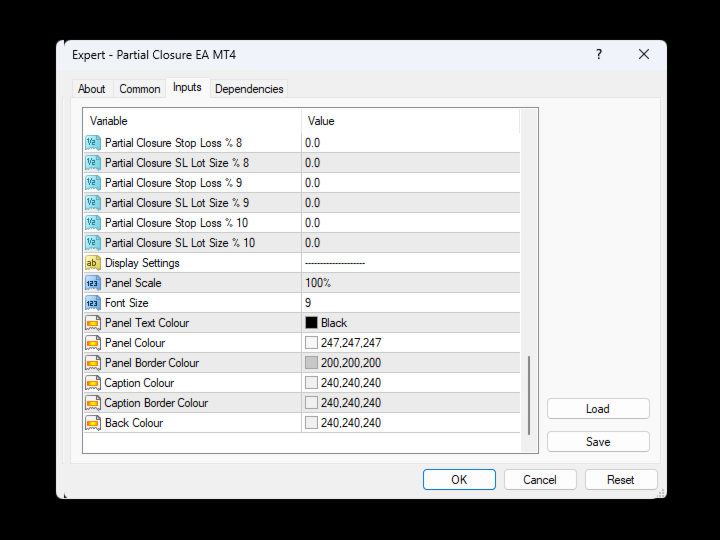Select the 'Display Settings' variable name
The height and width of the screenshot is (540, 720).
click(x=142, y=263)
